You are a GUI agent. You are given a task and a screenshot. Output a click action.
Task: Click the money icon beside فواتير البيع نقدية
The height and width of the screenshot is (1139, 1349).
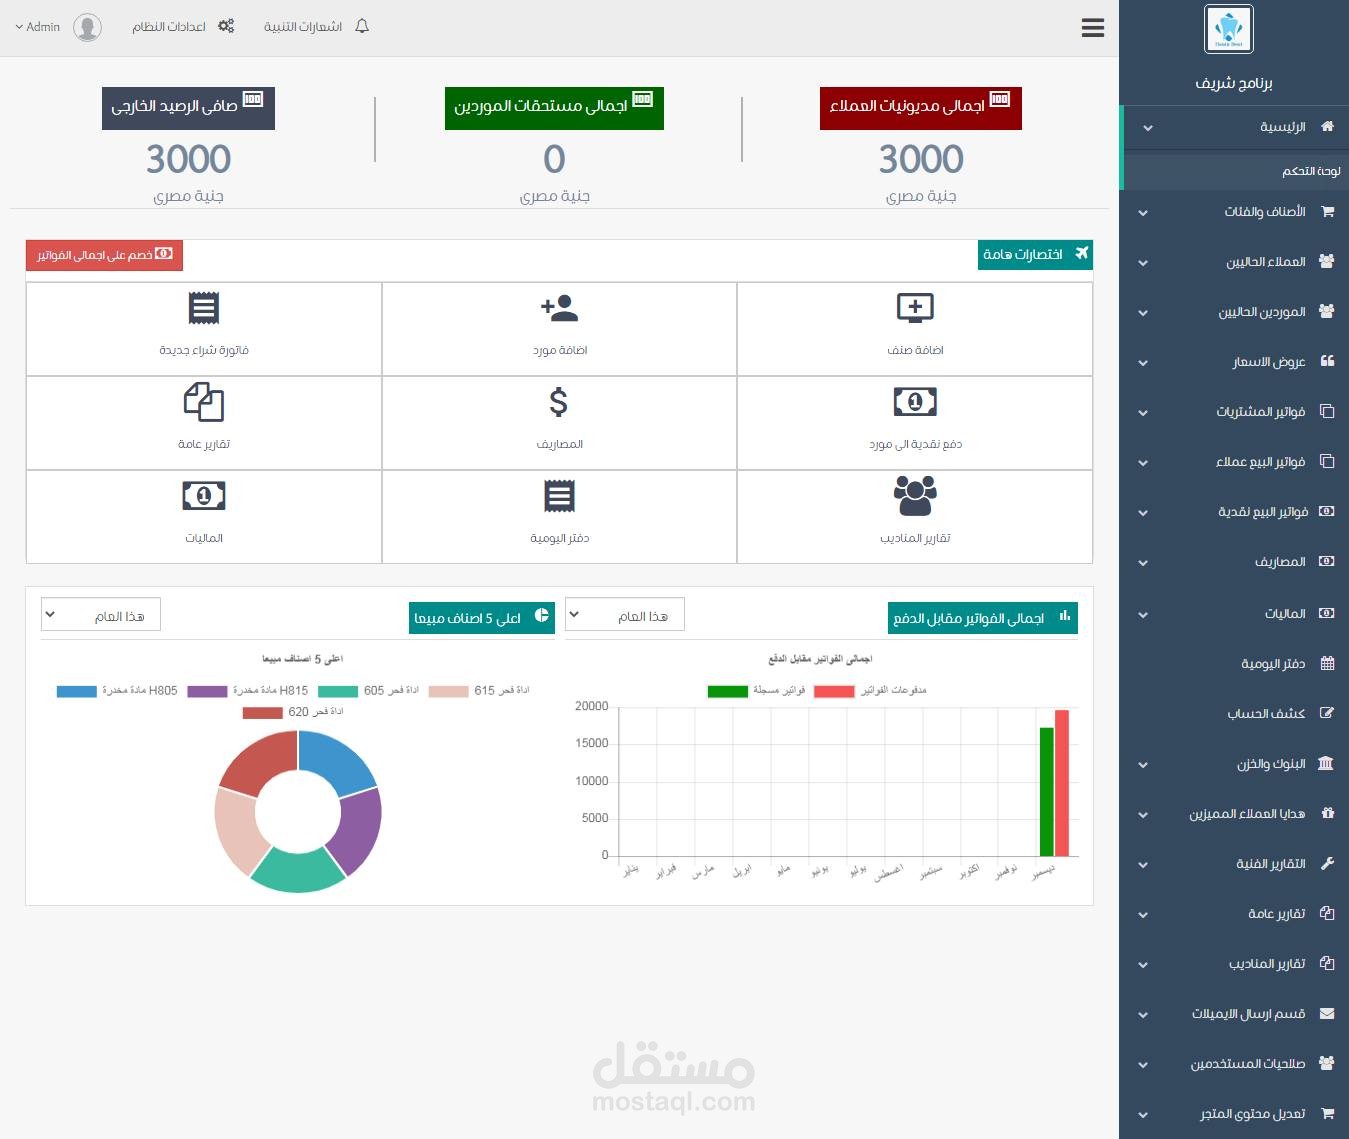pyautogui.click(x=1327, y=512)
